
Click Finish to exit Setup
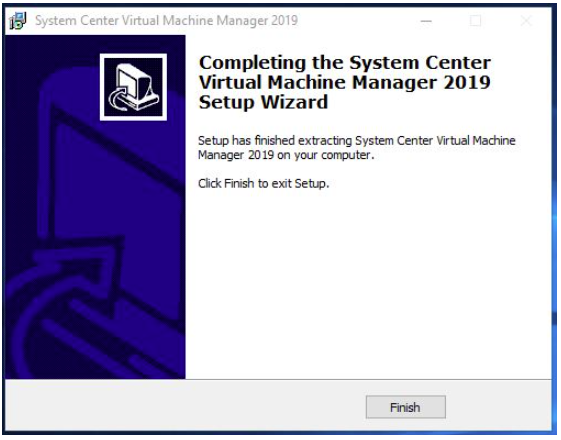point(405,407)
